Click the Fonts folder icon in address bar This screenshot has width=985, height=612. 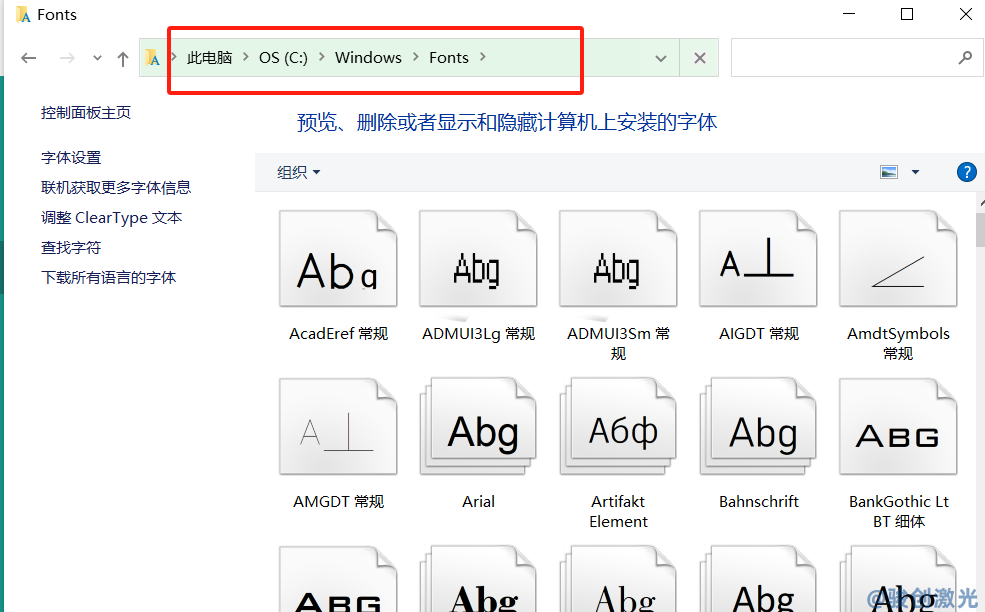point(152,58)
